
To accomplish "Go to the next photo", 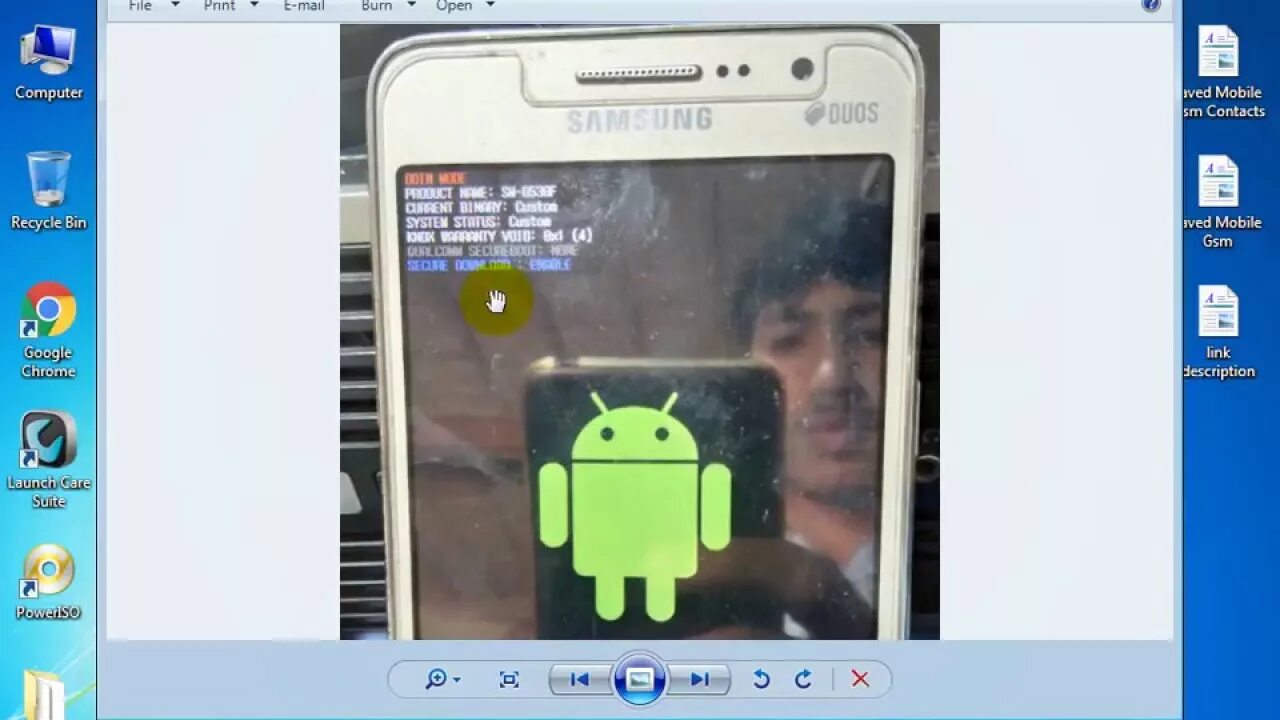I will click(x=700, y=680).
